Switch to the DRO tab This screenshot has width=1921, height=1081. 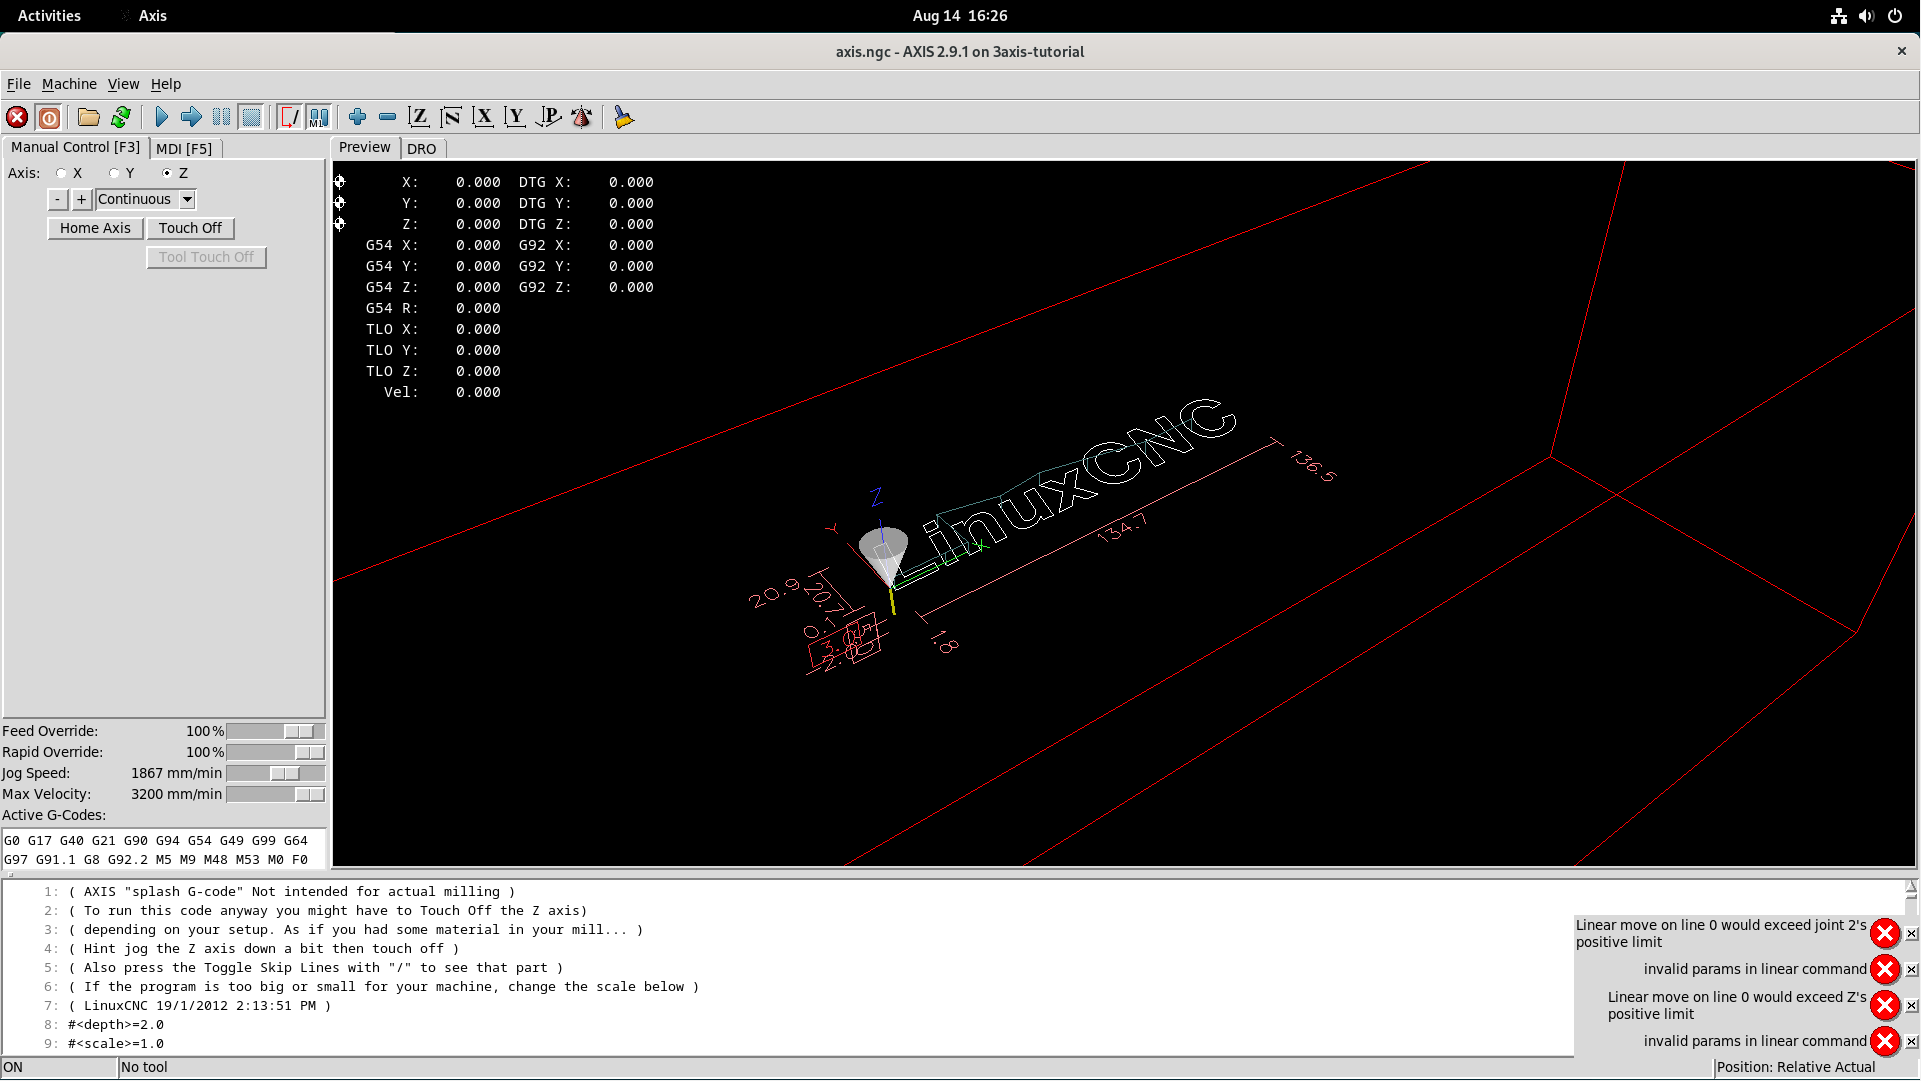422,149
